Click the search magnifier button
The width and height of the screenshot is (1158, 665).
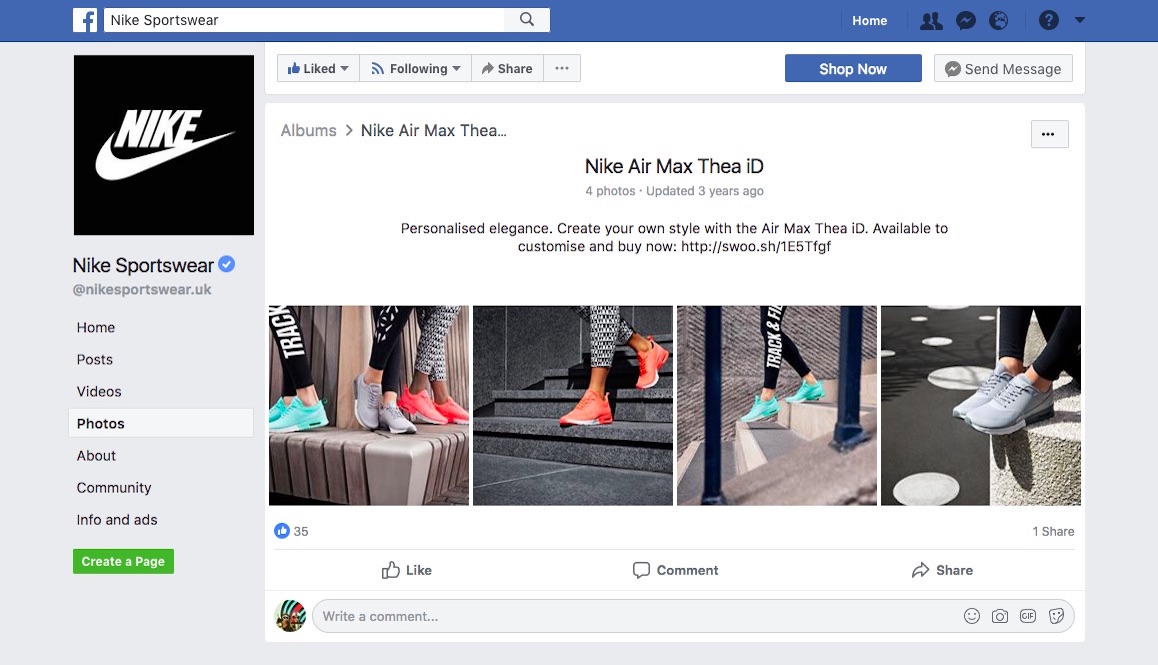tap(527, 20)
